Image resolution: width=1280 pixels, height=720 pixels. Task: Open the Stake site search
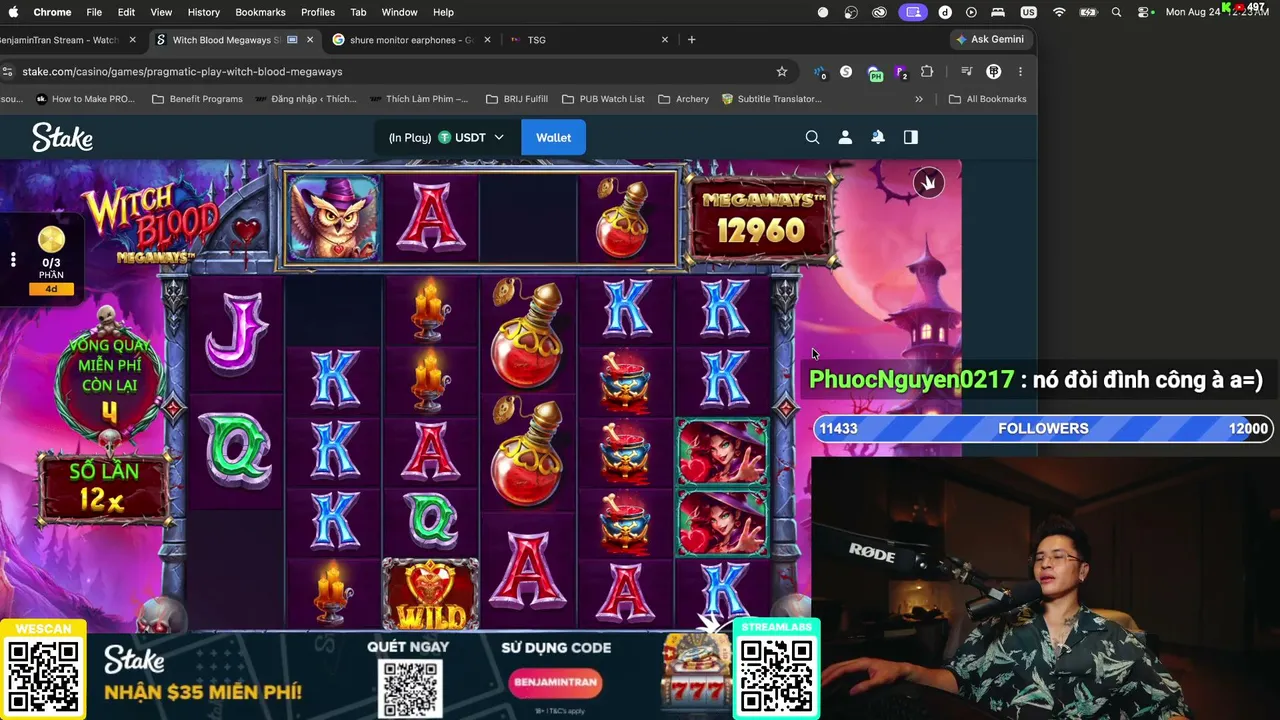812,137
